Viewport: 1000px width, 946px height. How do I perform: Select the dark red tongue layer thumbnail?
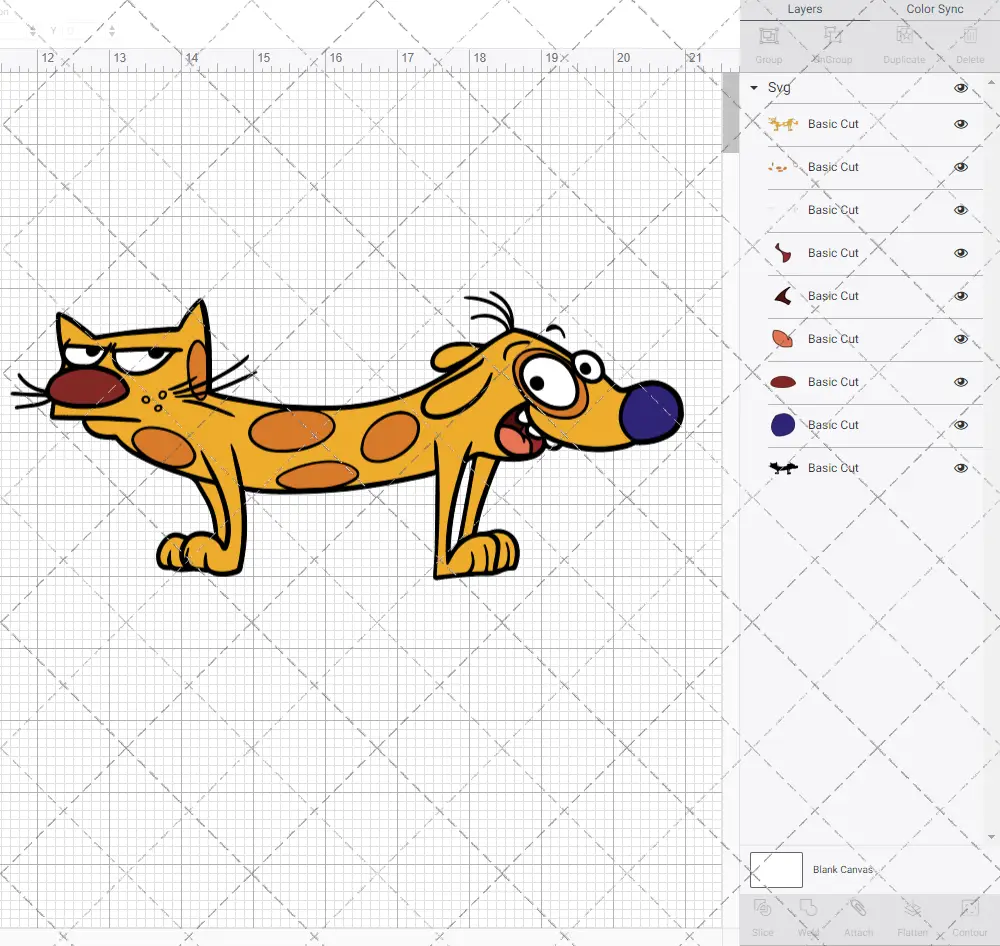pos(783,253)
